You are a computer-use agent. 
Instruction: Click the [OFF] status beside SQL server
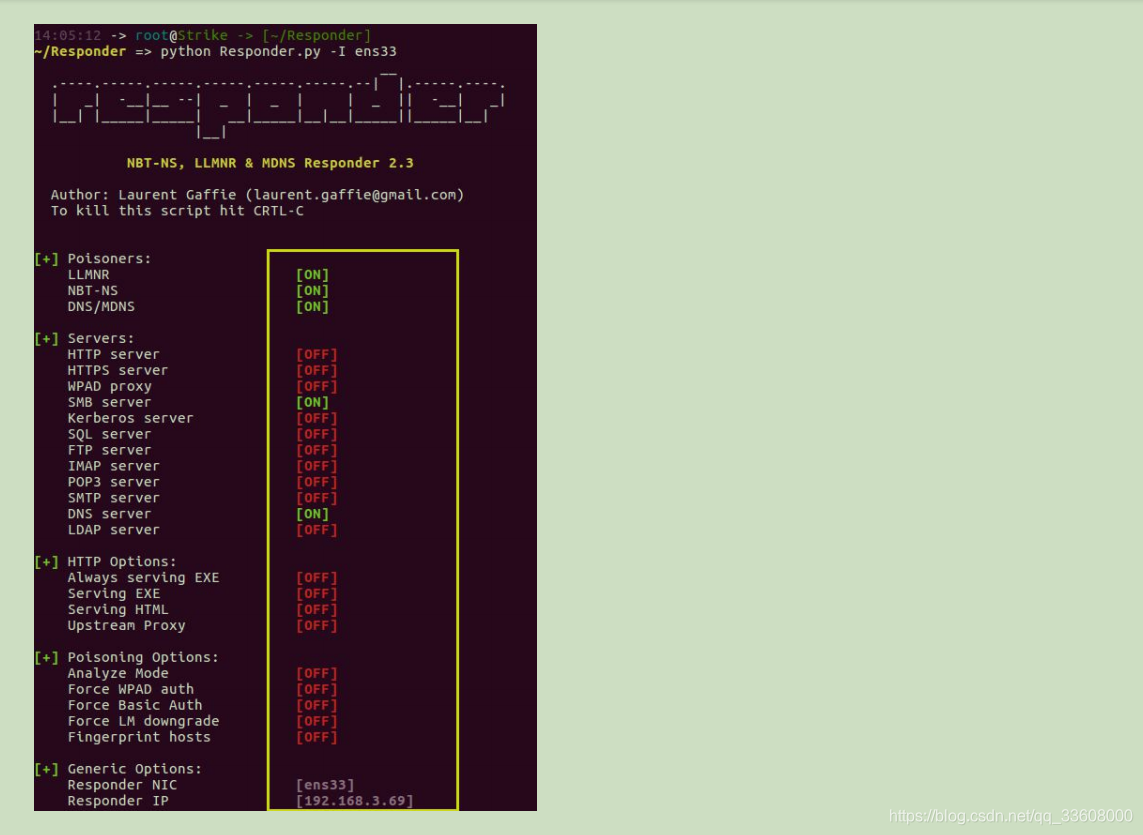pyautogui.click(x=316, y=435)
